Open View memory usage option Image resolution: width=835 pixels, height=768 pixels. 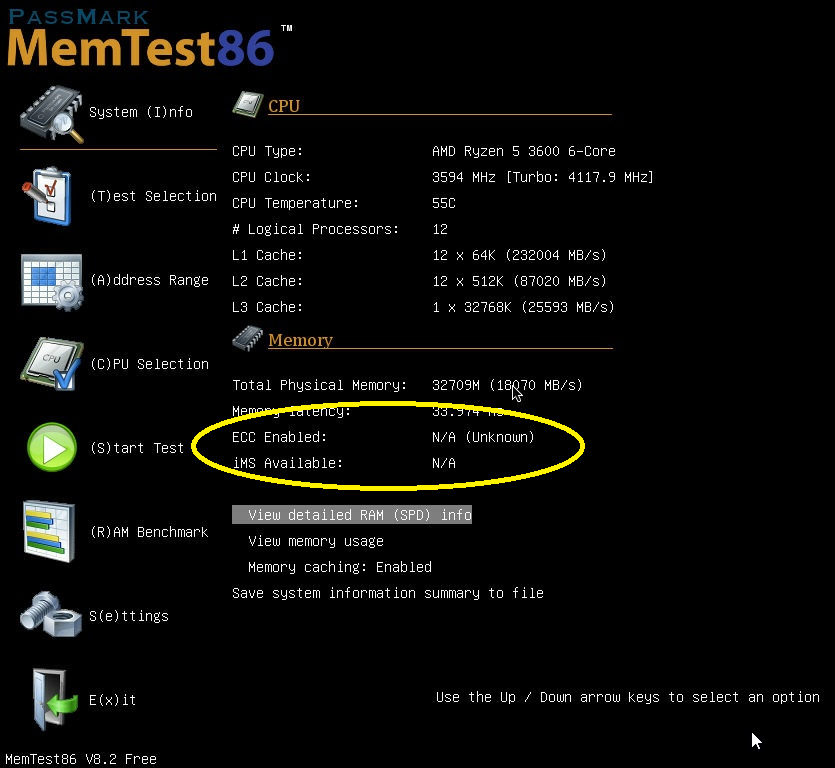tap(316, 541)
